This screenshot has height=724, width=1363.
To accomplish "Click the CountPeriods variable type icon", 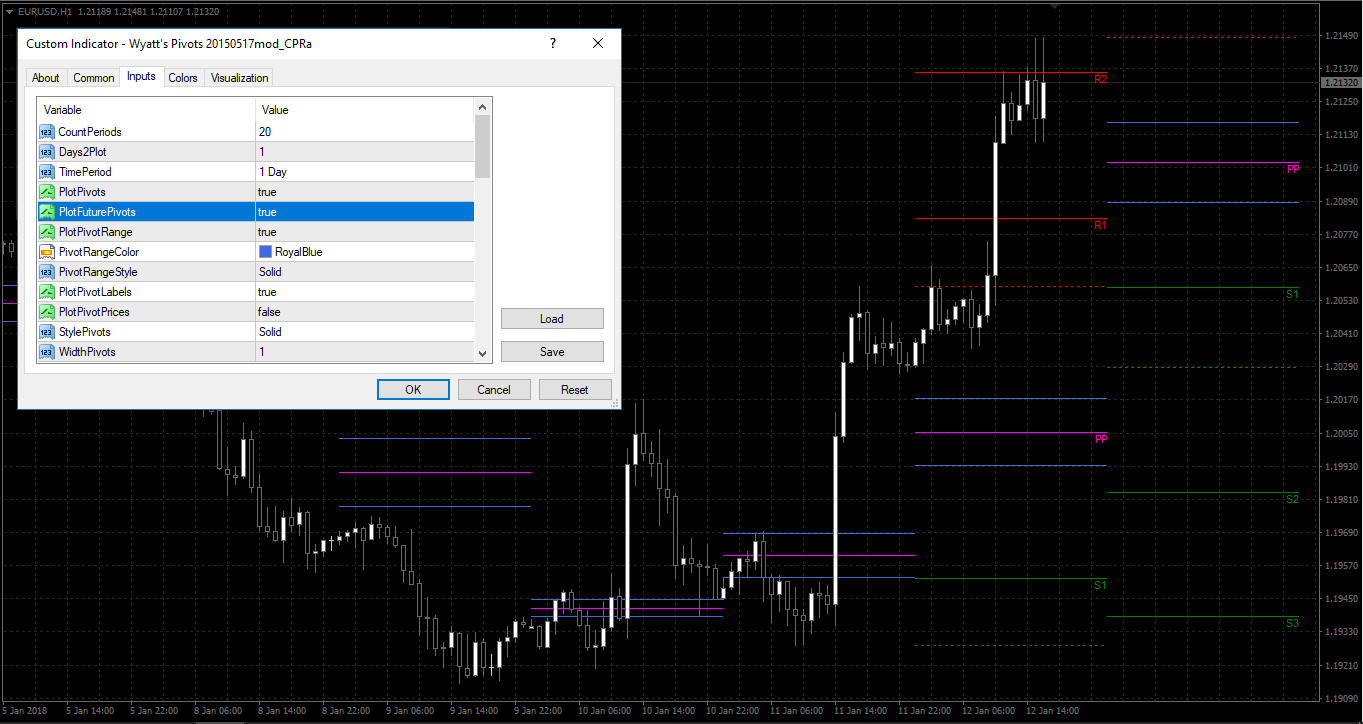I will click(46, 132).
